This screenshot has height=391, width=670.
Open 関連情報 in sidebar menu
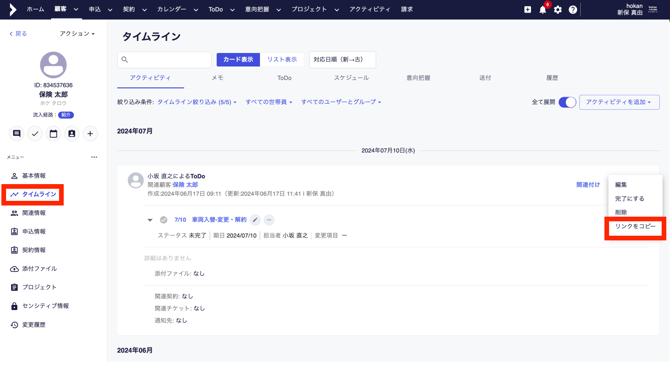coord(34,213)
